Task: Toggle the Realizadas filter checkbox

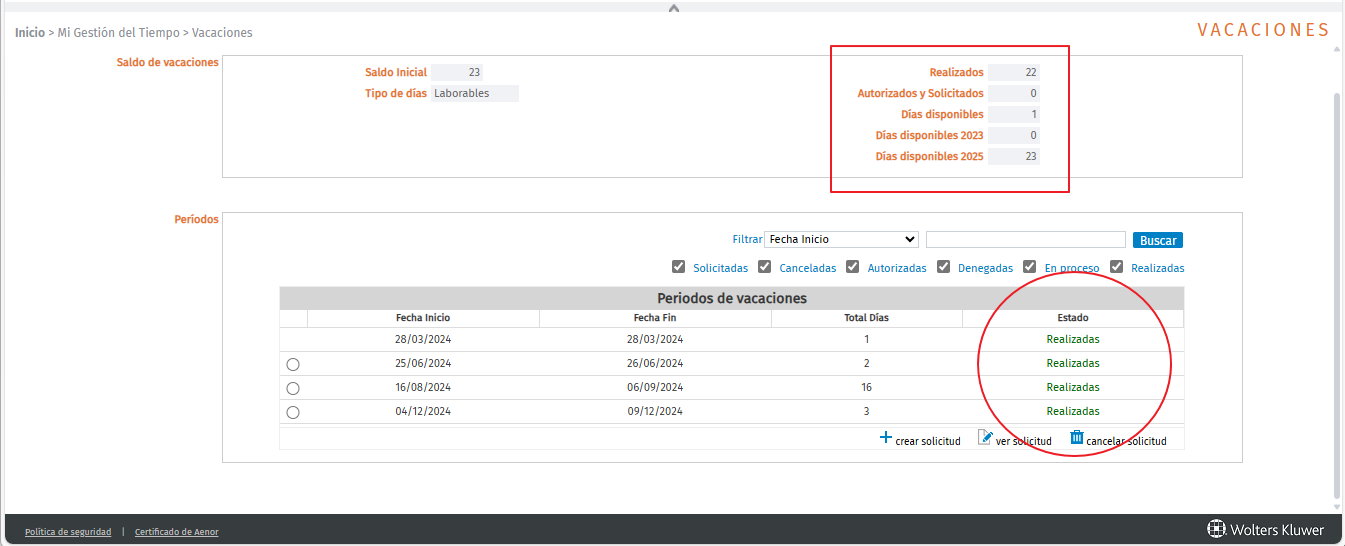Action: coord(1117,267)
